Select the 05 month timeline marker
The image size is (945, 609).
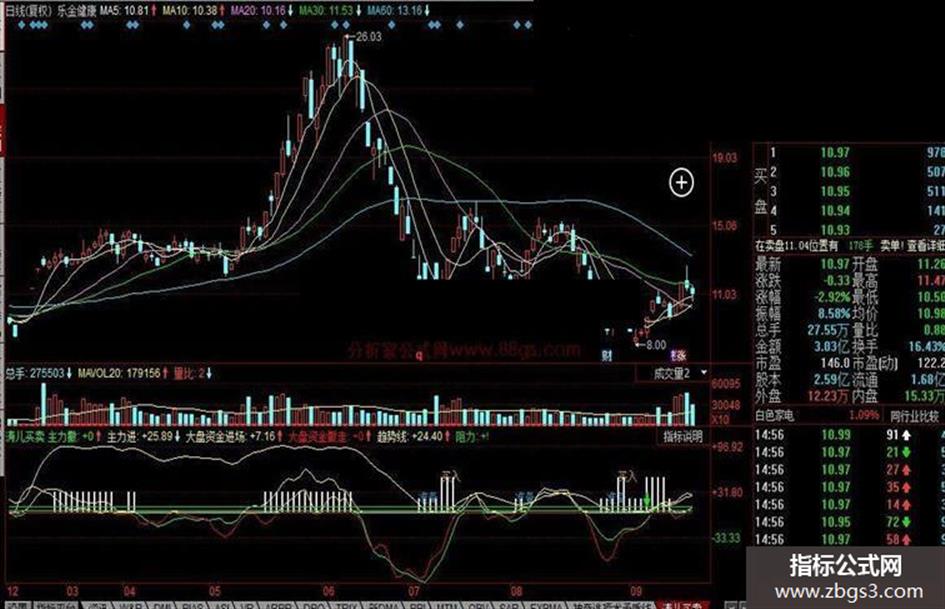215,591
